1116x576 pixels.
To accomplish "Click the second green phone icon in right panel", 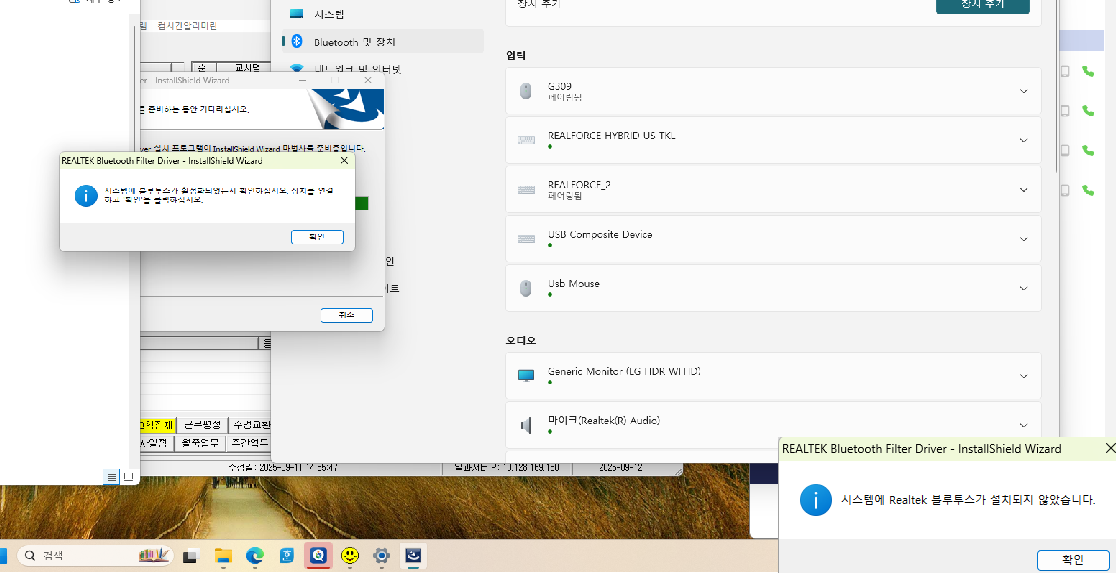I will tap(1088, 110).
